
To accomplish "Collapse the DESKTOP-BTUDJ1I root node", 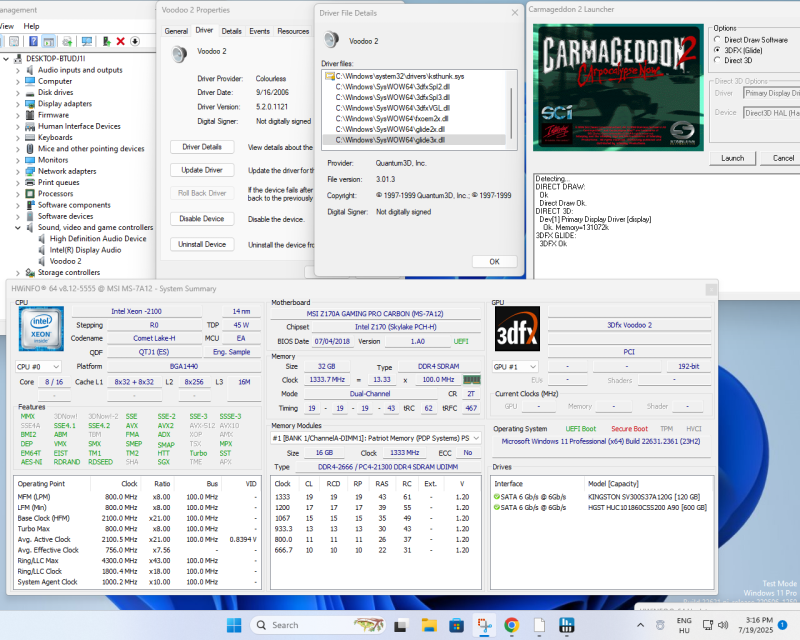I will (6, 59).
